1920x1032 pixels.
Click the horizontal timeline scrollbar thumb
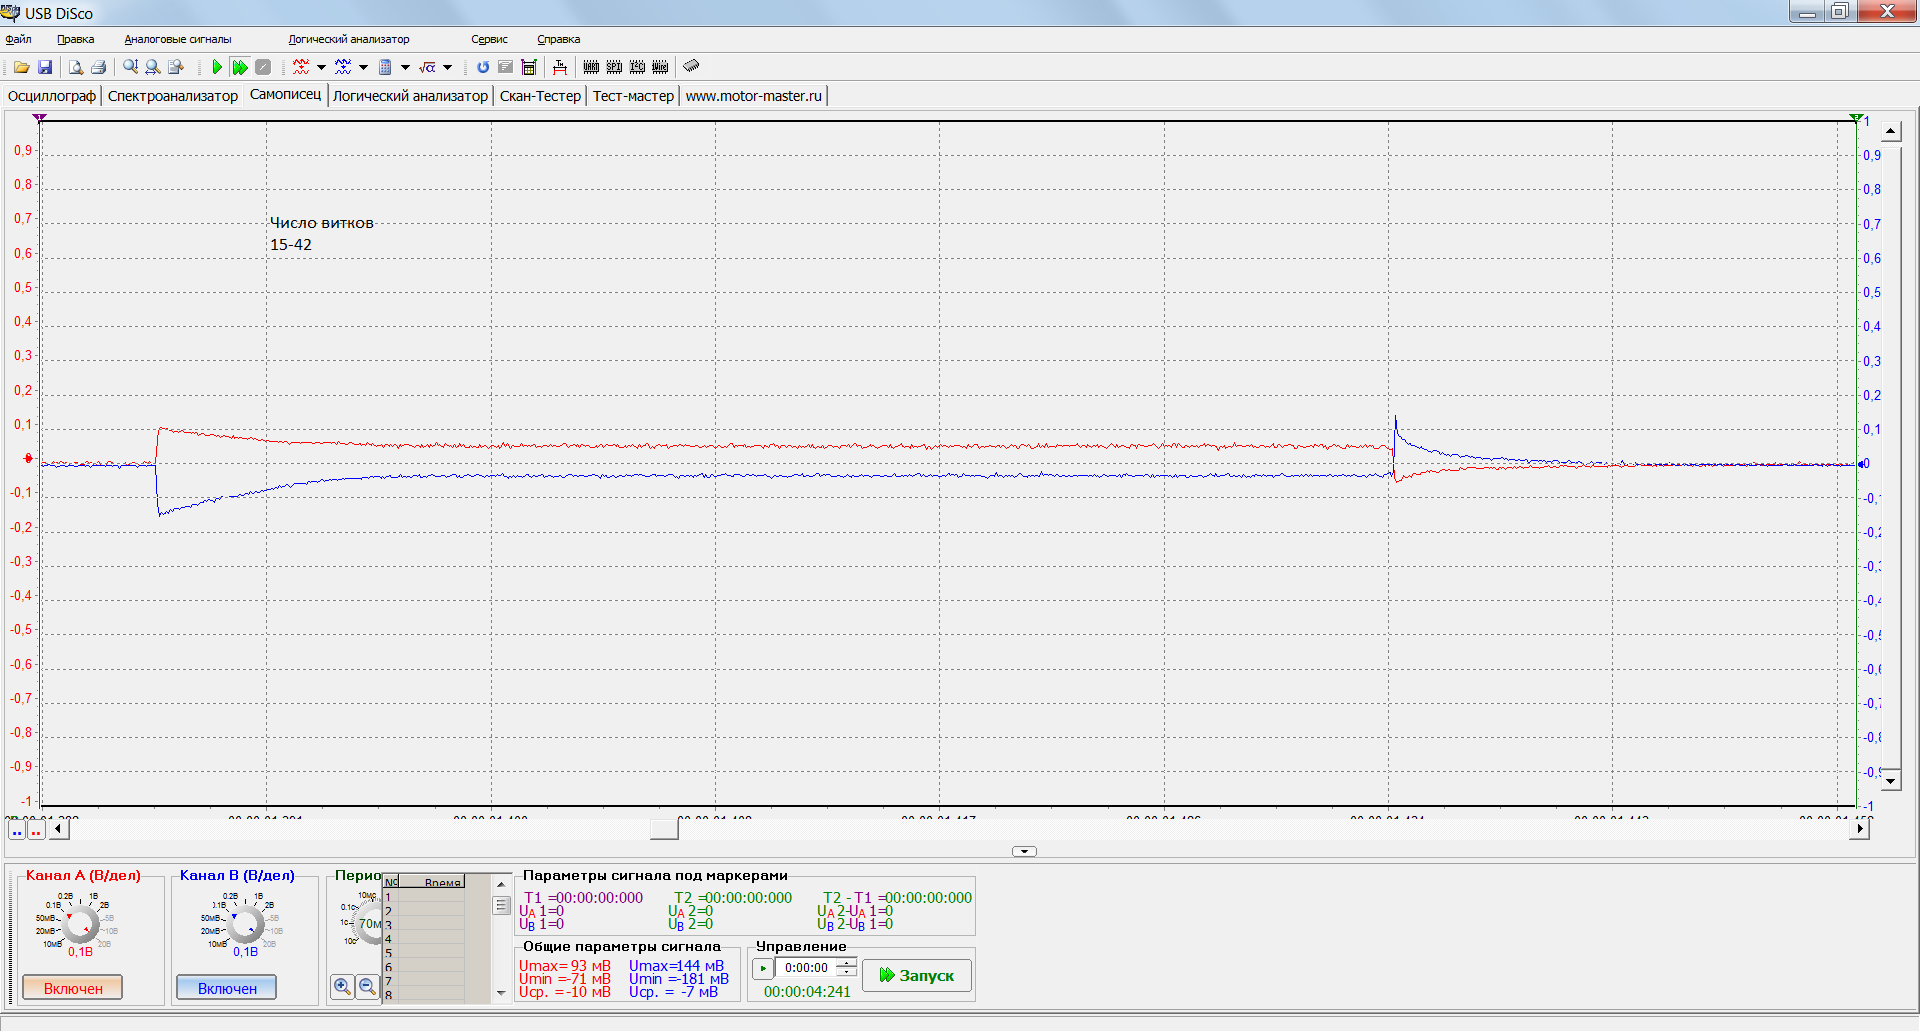pos(664,829)
